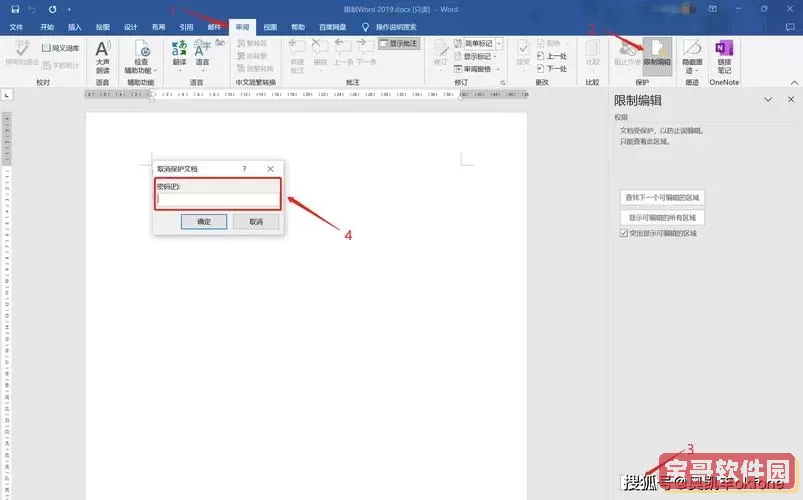Open the 修订 group dialog launcher
The image size is (803, 500).
(502, 82)
